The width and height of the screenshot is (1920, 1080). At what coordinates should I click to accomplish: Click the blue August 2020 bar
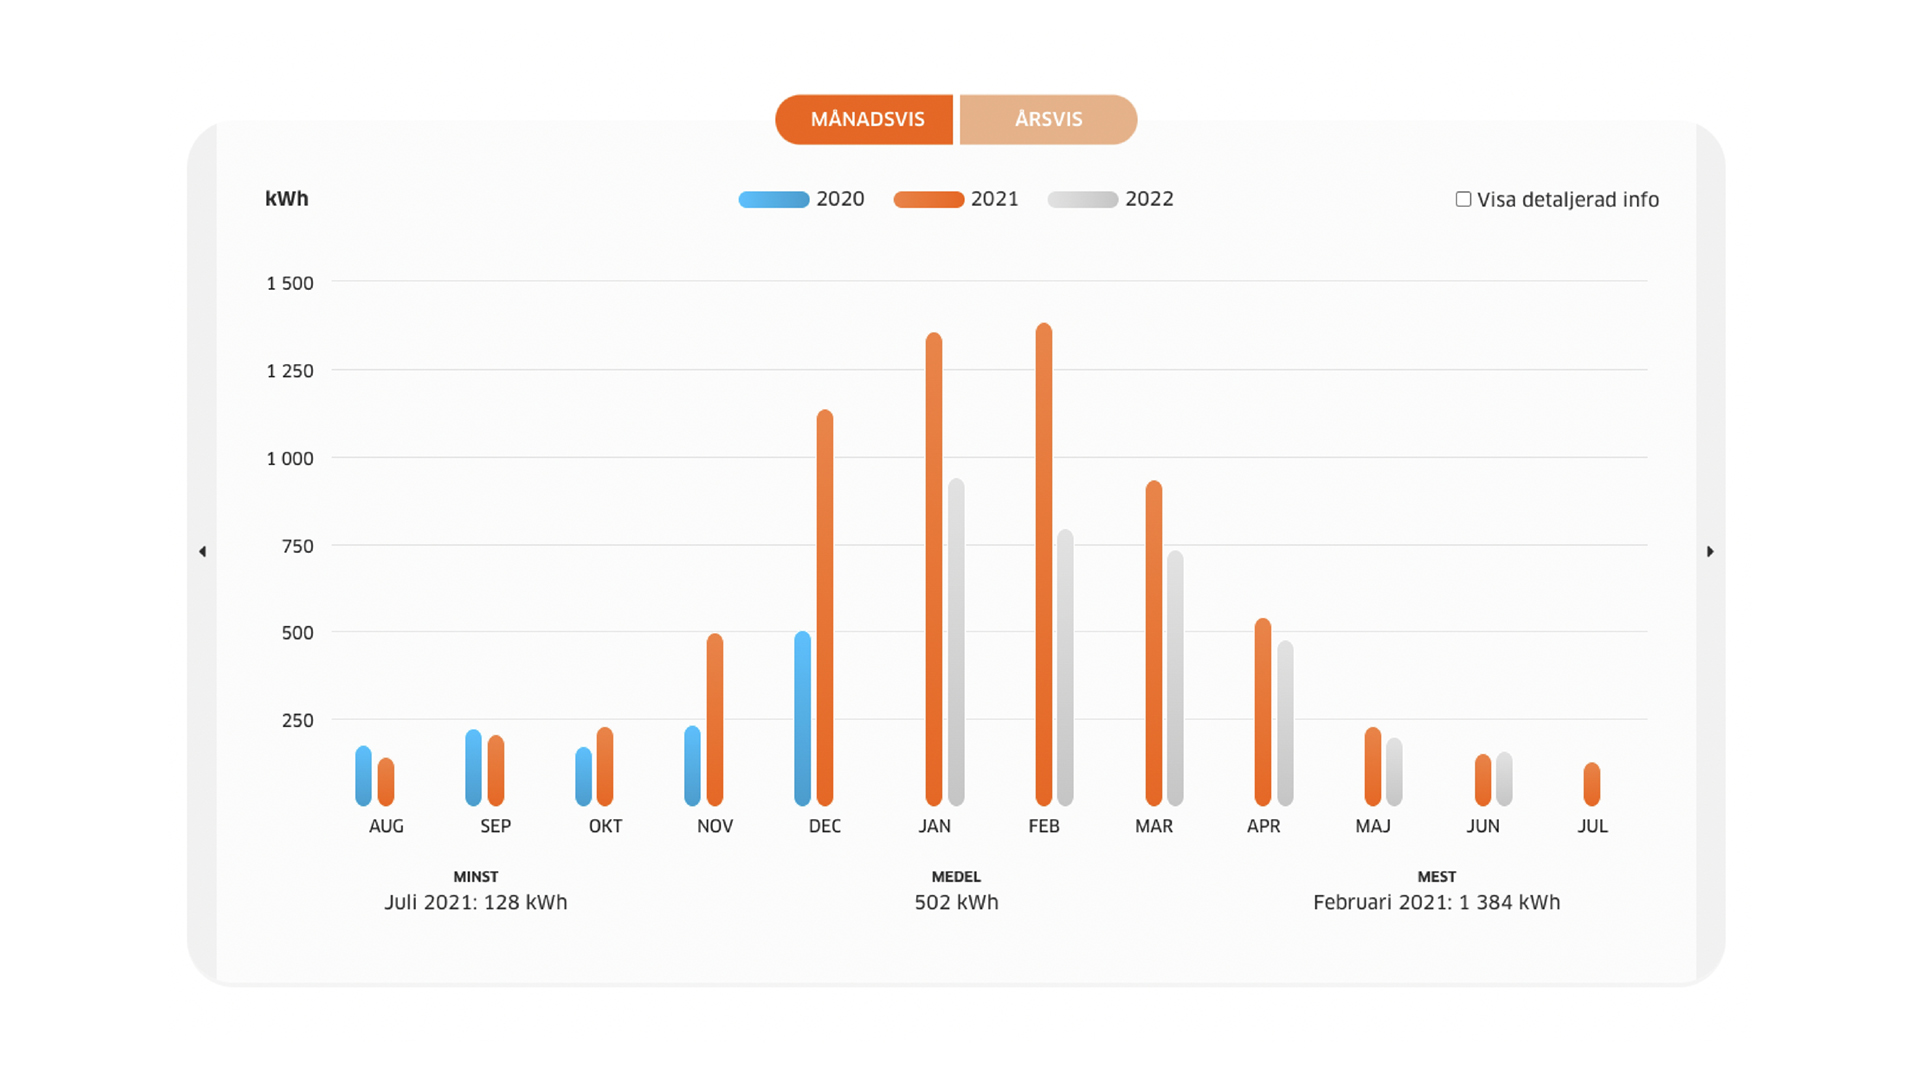click(x=363, y=776)
